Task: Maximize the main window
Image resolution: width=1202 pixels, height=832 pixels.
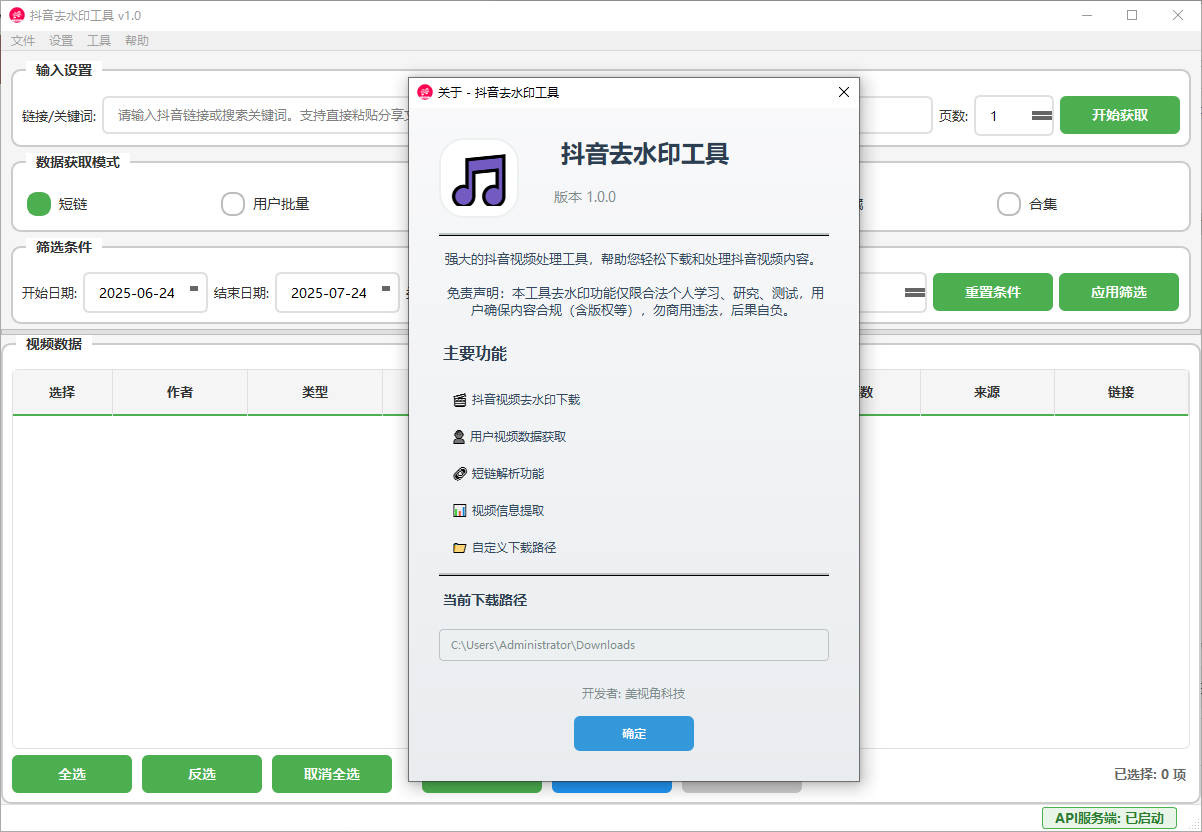Action: pos(1132,15)
